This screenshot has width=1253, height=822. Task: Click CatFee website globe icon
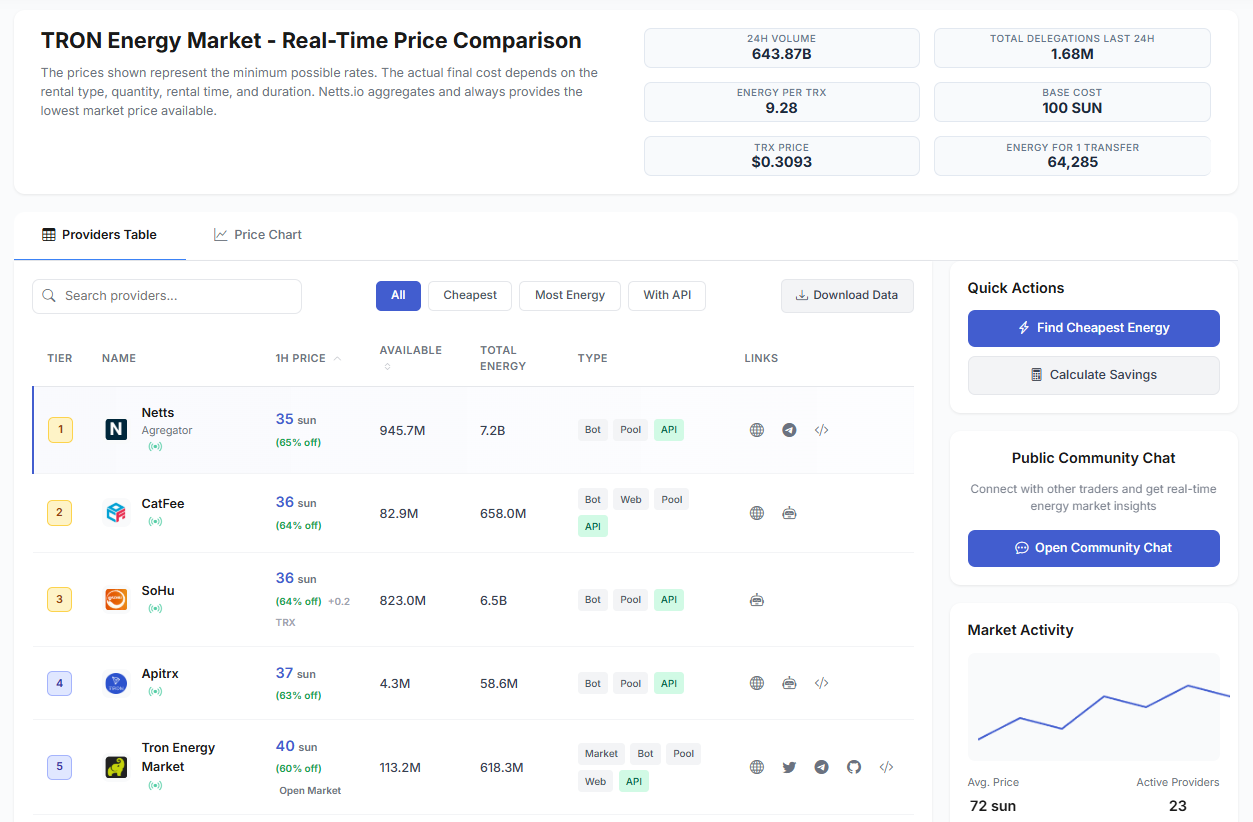click(757, 513)
